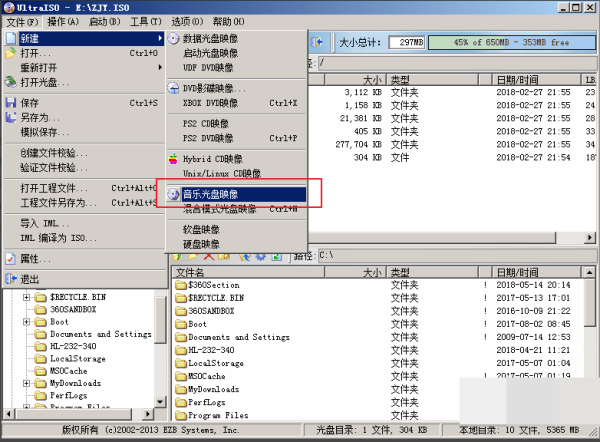Choose 混合模式光盘映像 entry

point(236,209)
